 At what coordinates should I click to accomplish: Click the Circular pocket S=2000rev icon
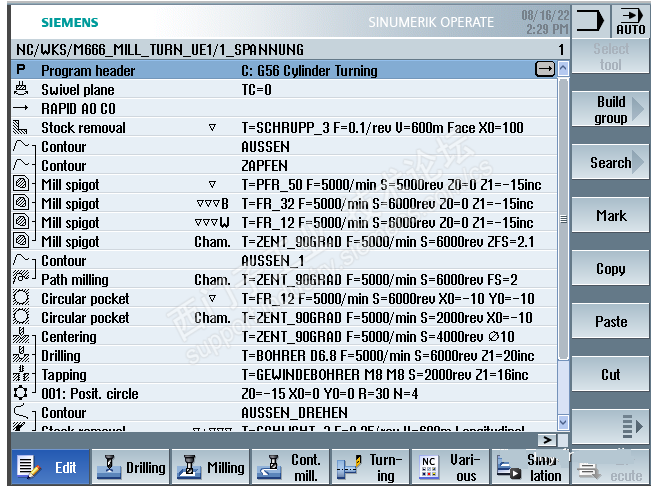coord(21,317)
